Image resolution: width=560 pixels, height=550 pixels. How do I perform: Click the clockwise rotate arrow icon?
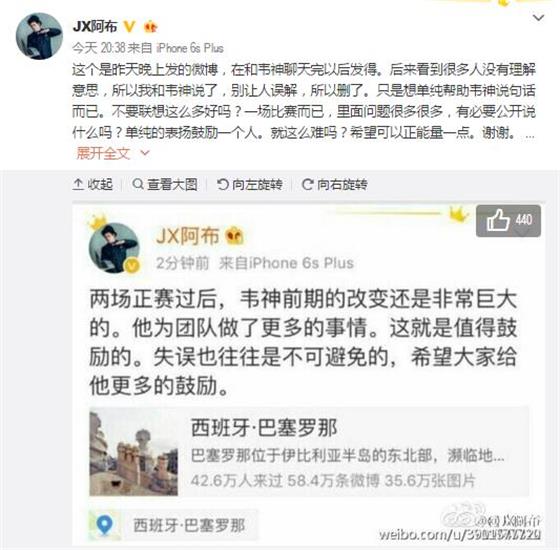click(x=308, y=184)
